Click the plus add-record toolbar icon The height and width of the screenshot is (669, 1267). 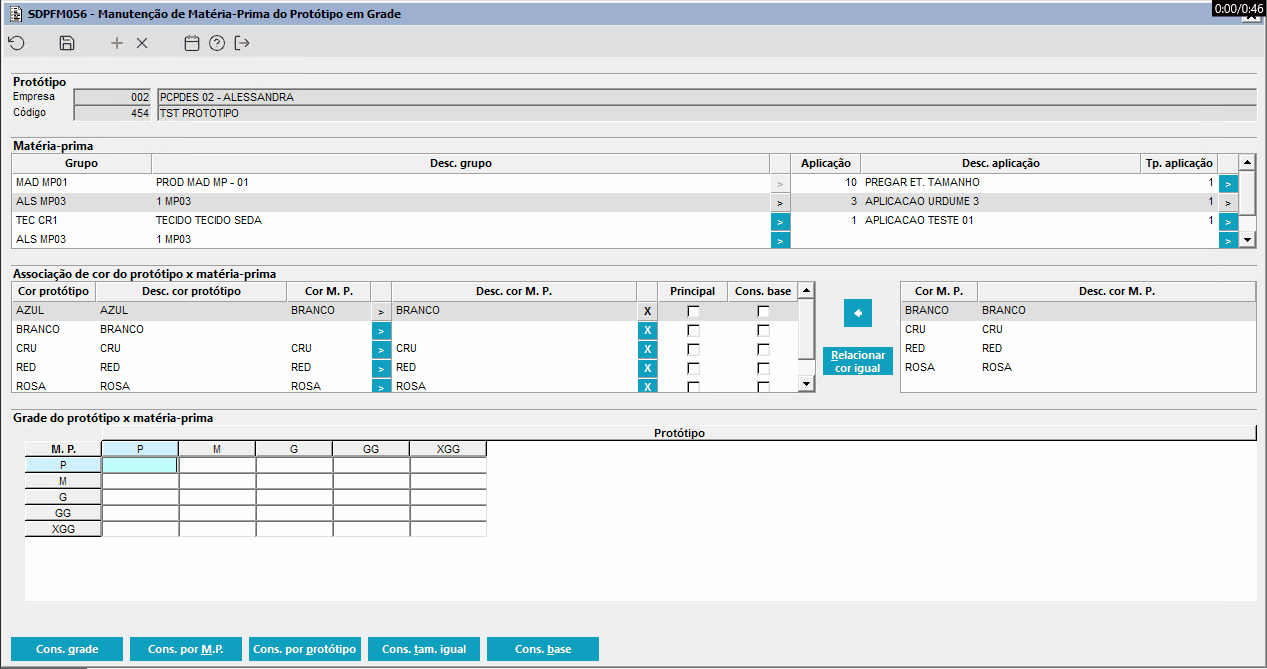coord(117,43)
